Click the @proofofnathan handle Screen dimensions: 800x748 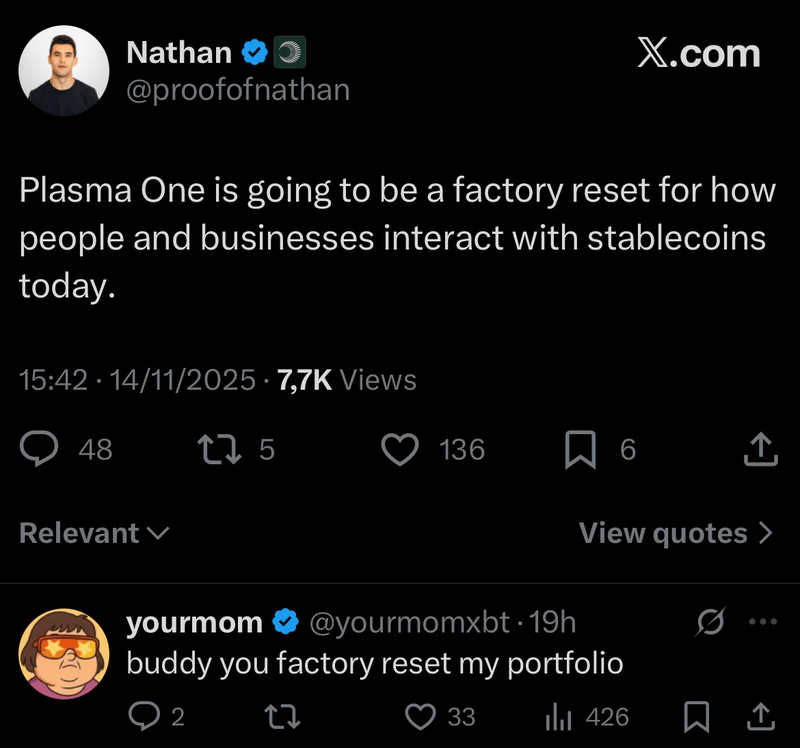(238, 90)
